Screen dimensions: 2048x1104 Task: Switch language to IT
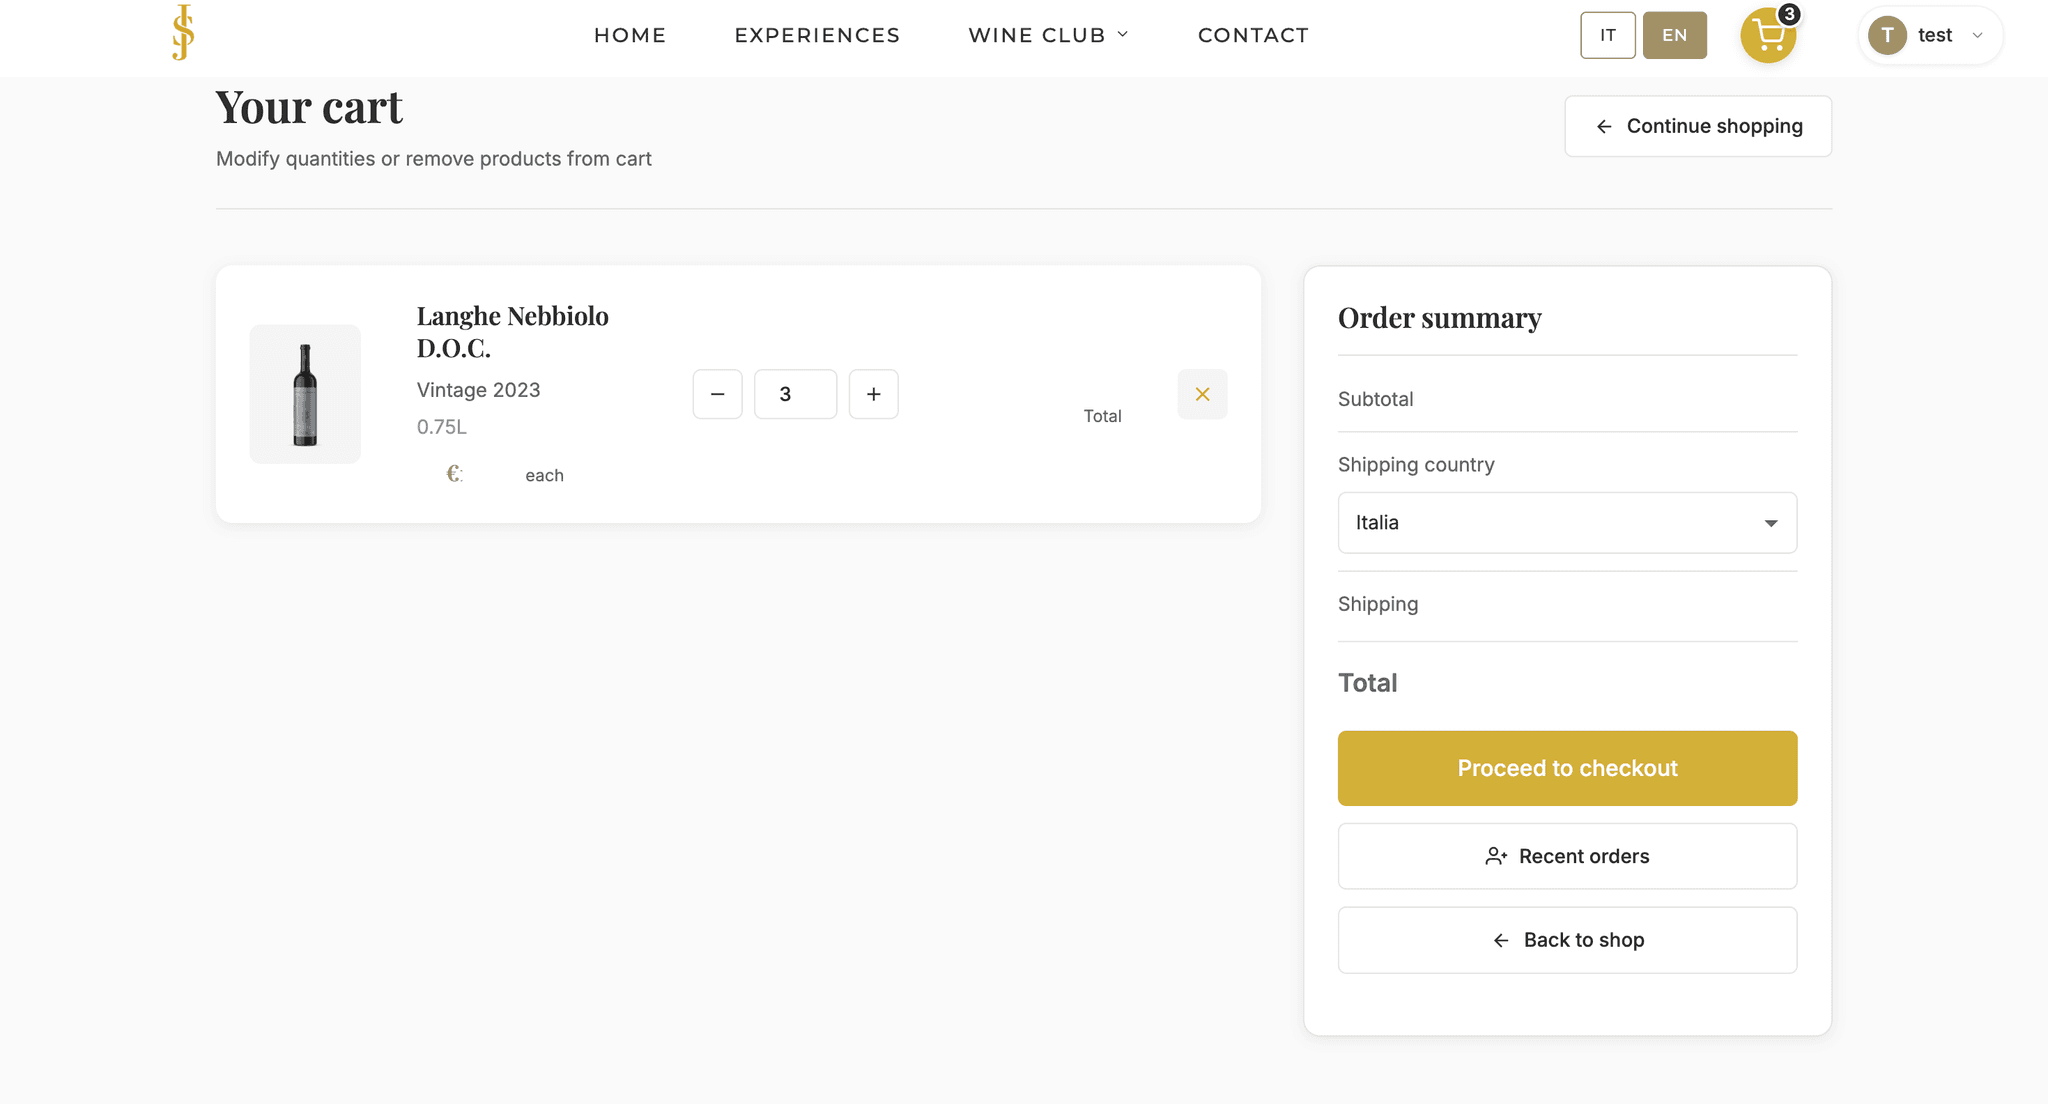1607,35
